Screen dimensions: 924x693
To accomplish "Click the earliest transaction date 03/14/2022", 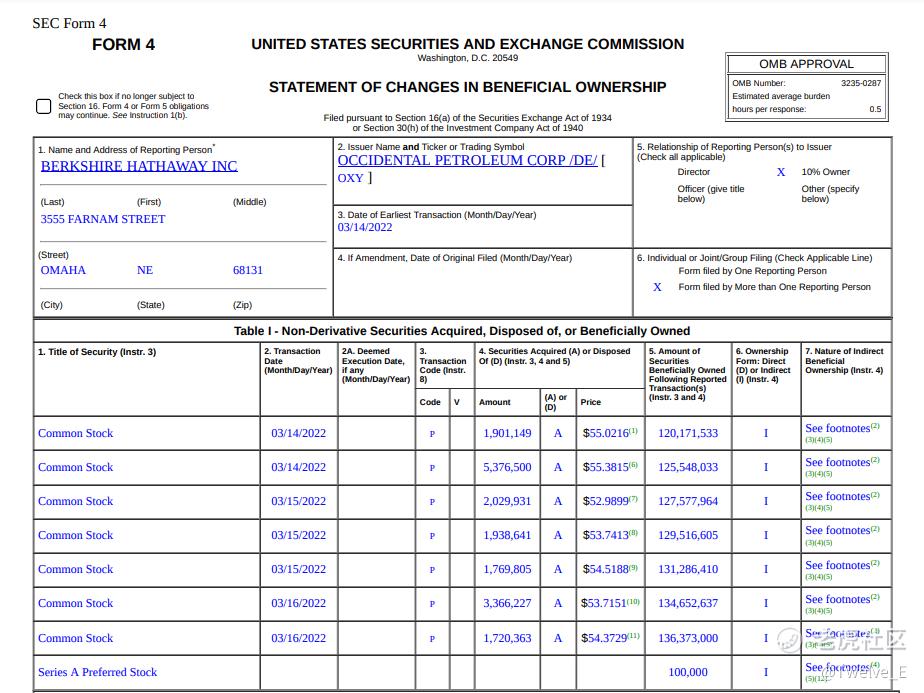I will (365, 227).
